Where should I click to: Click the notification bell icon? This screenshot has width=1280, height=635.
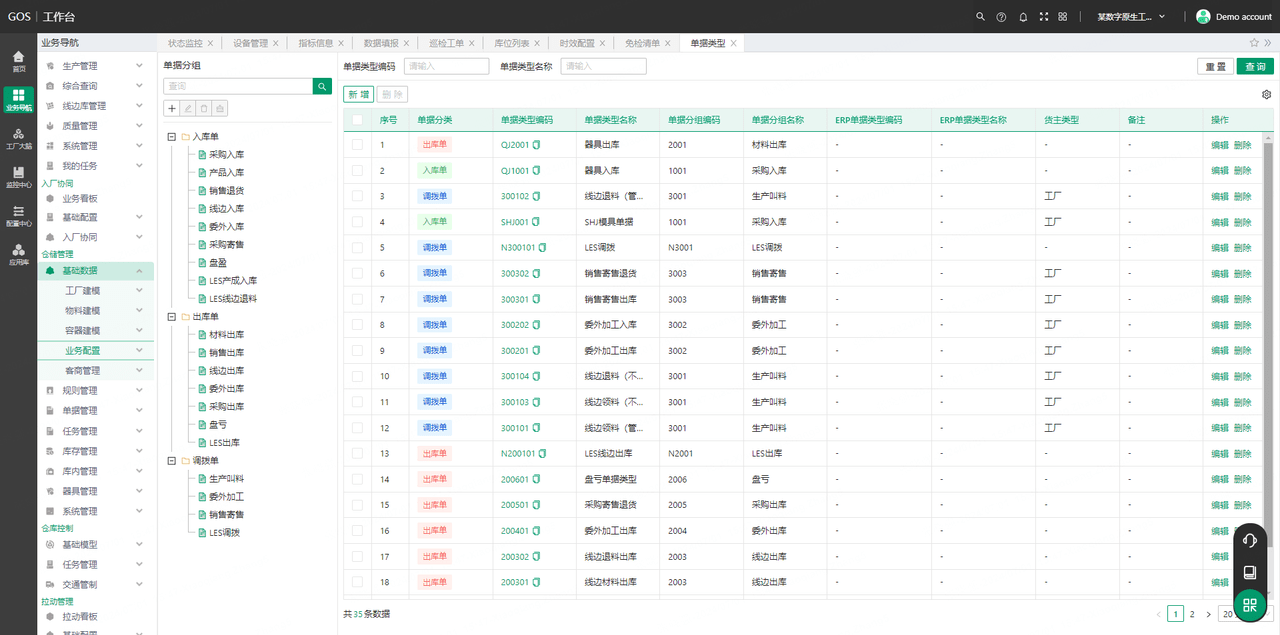[x=1023, y=17]
